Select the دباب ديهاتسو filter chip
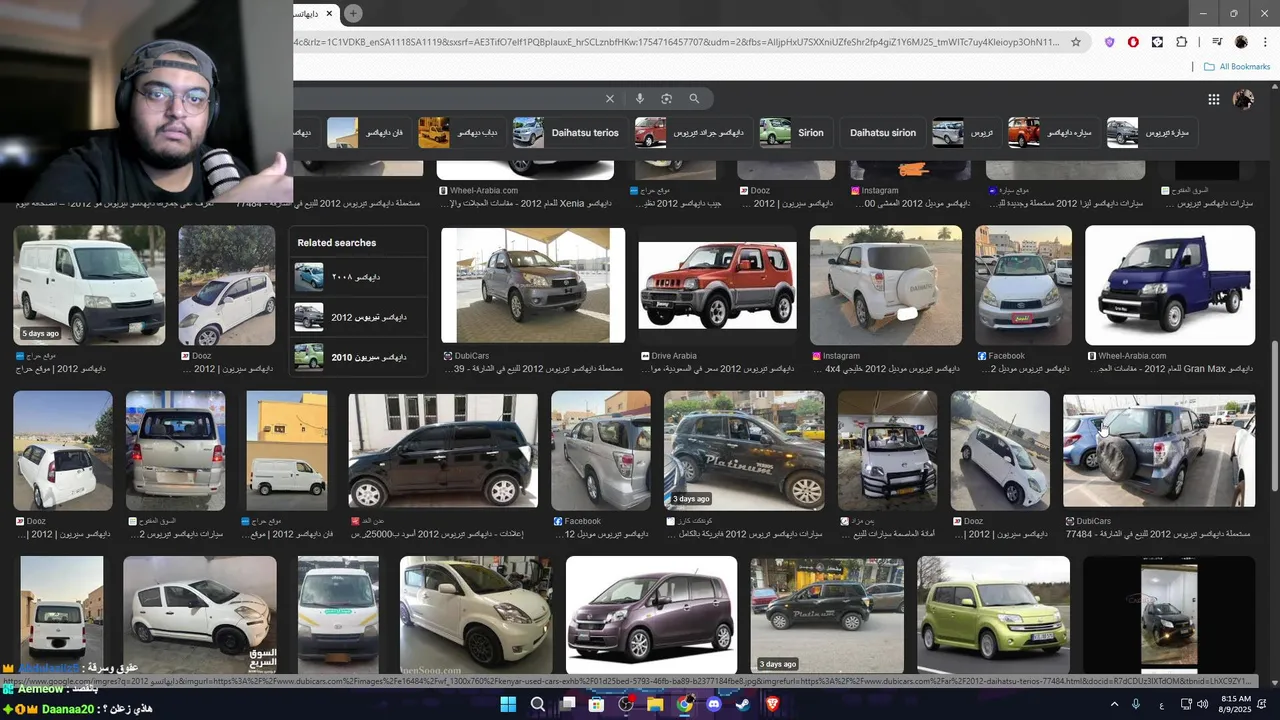Viewport: 1280px width, 720px height. tap(462, 133)
